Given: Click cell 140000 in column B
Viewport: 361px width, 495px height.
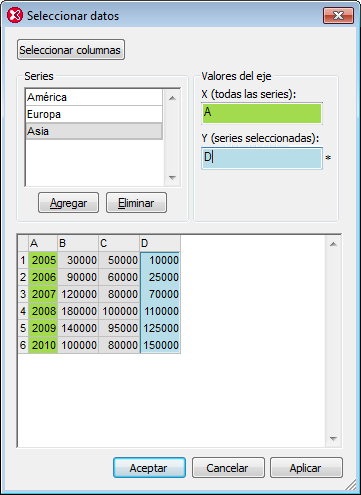Looking at the screenshot, I should [x=78, y=328].
